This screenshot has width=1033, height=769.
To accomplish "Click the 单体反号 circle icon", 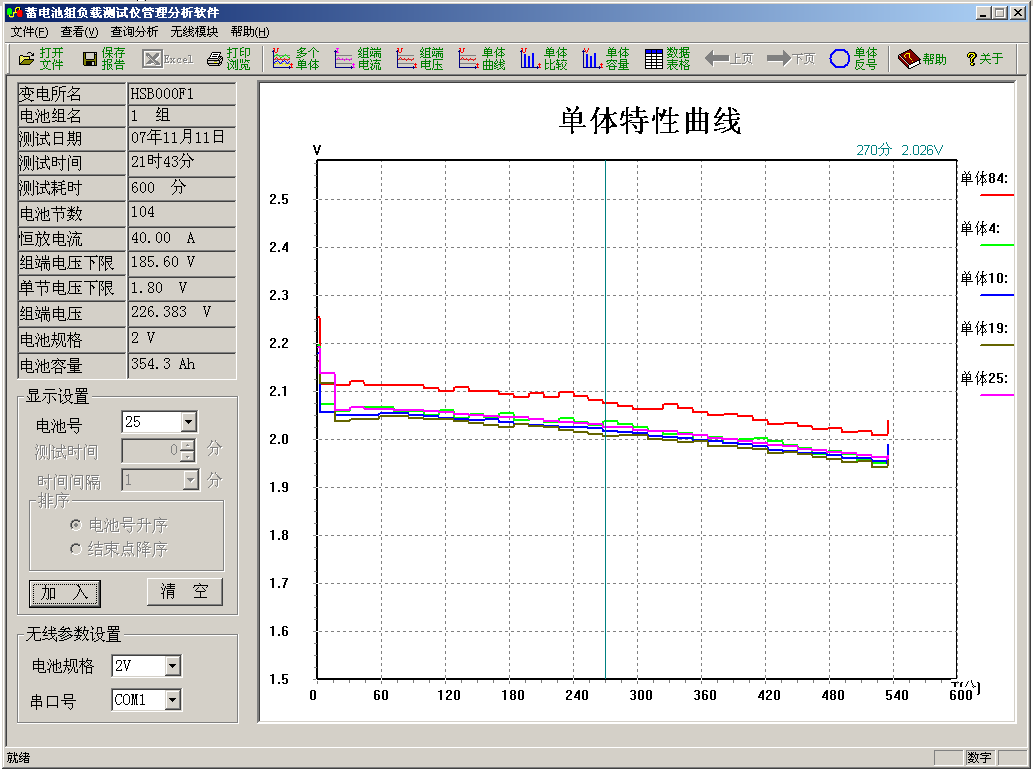I will click(853, 59).
